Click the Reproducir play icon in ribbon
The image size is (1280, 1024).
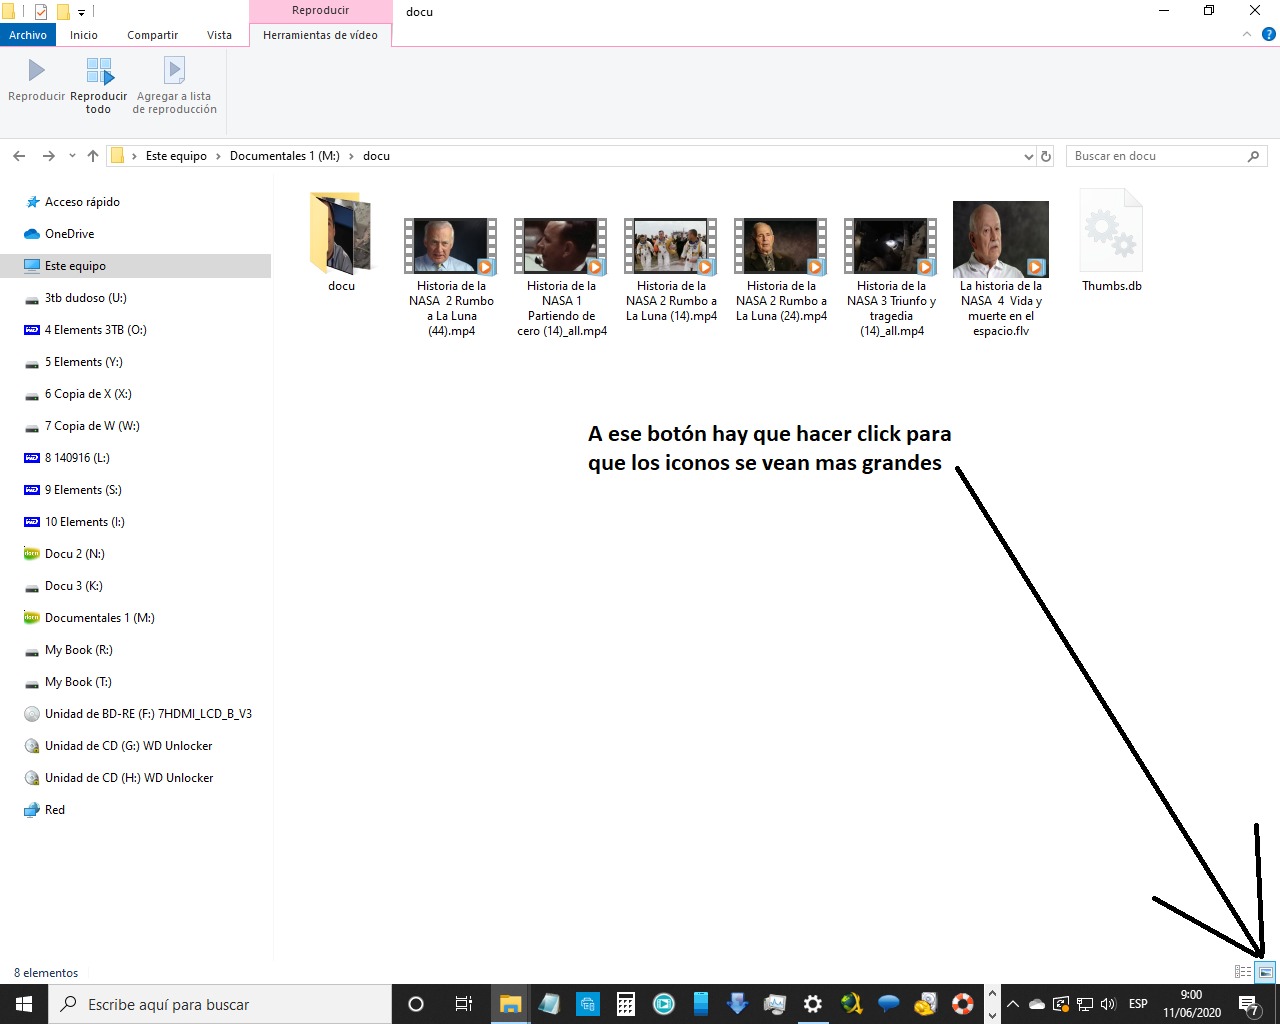tap(36, 71)
